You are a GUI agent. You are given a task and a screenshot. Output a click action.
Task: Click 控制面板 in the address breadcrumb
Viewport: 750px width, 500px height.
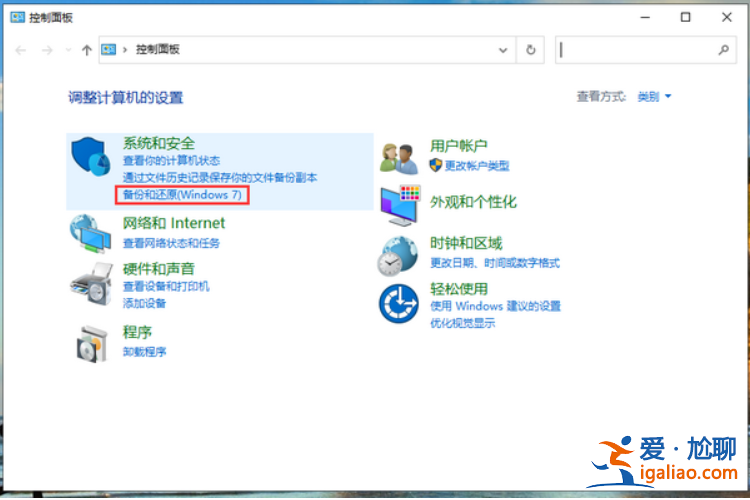click(x=157, y=49)
